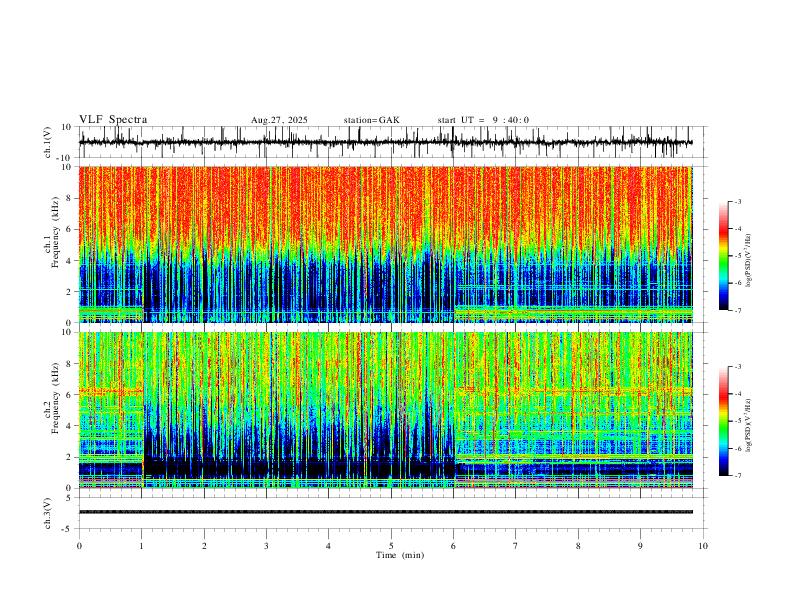The width and height of the screenshot is (792, 612).
Task: Click the ch.1 voltage waveform trace panel
Action: click(393, 142)
